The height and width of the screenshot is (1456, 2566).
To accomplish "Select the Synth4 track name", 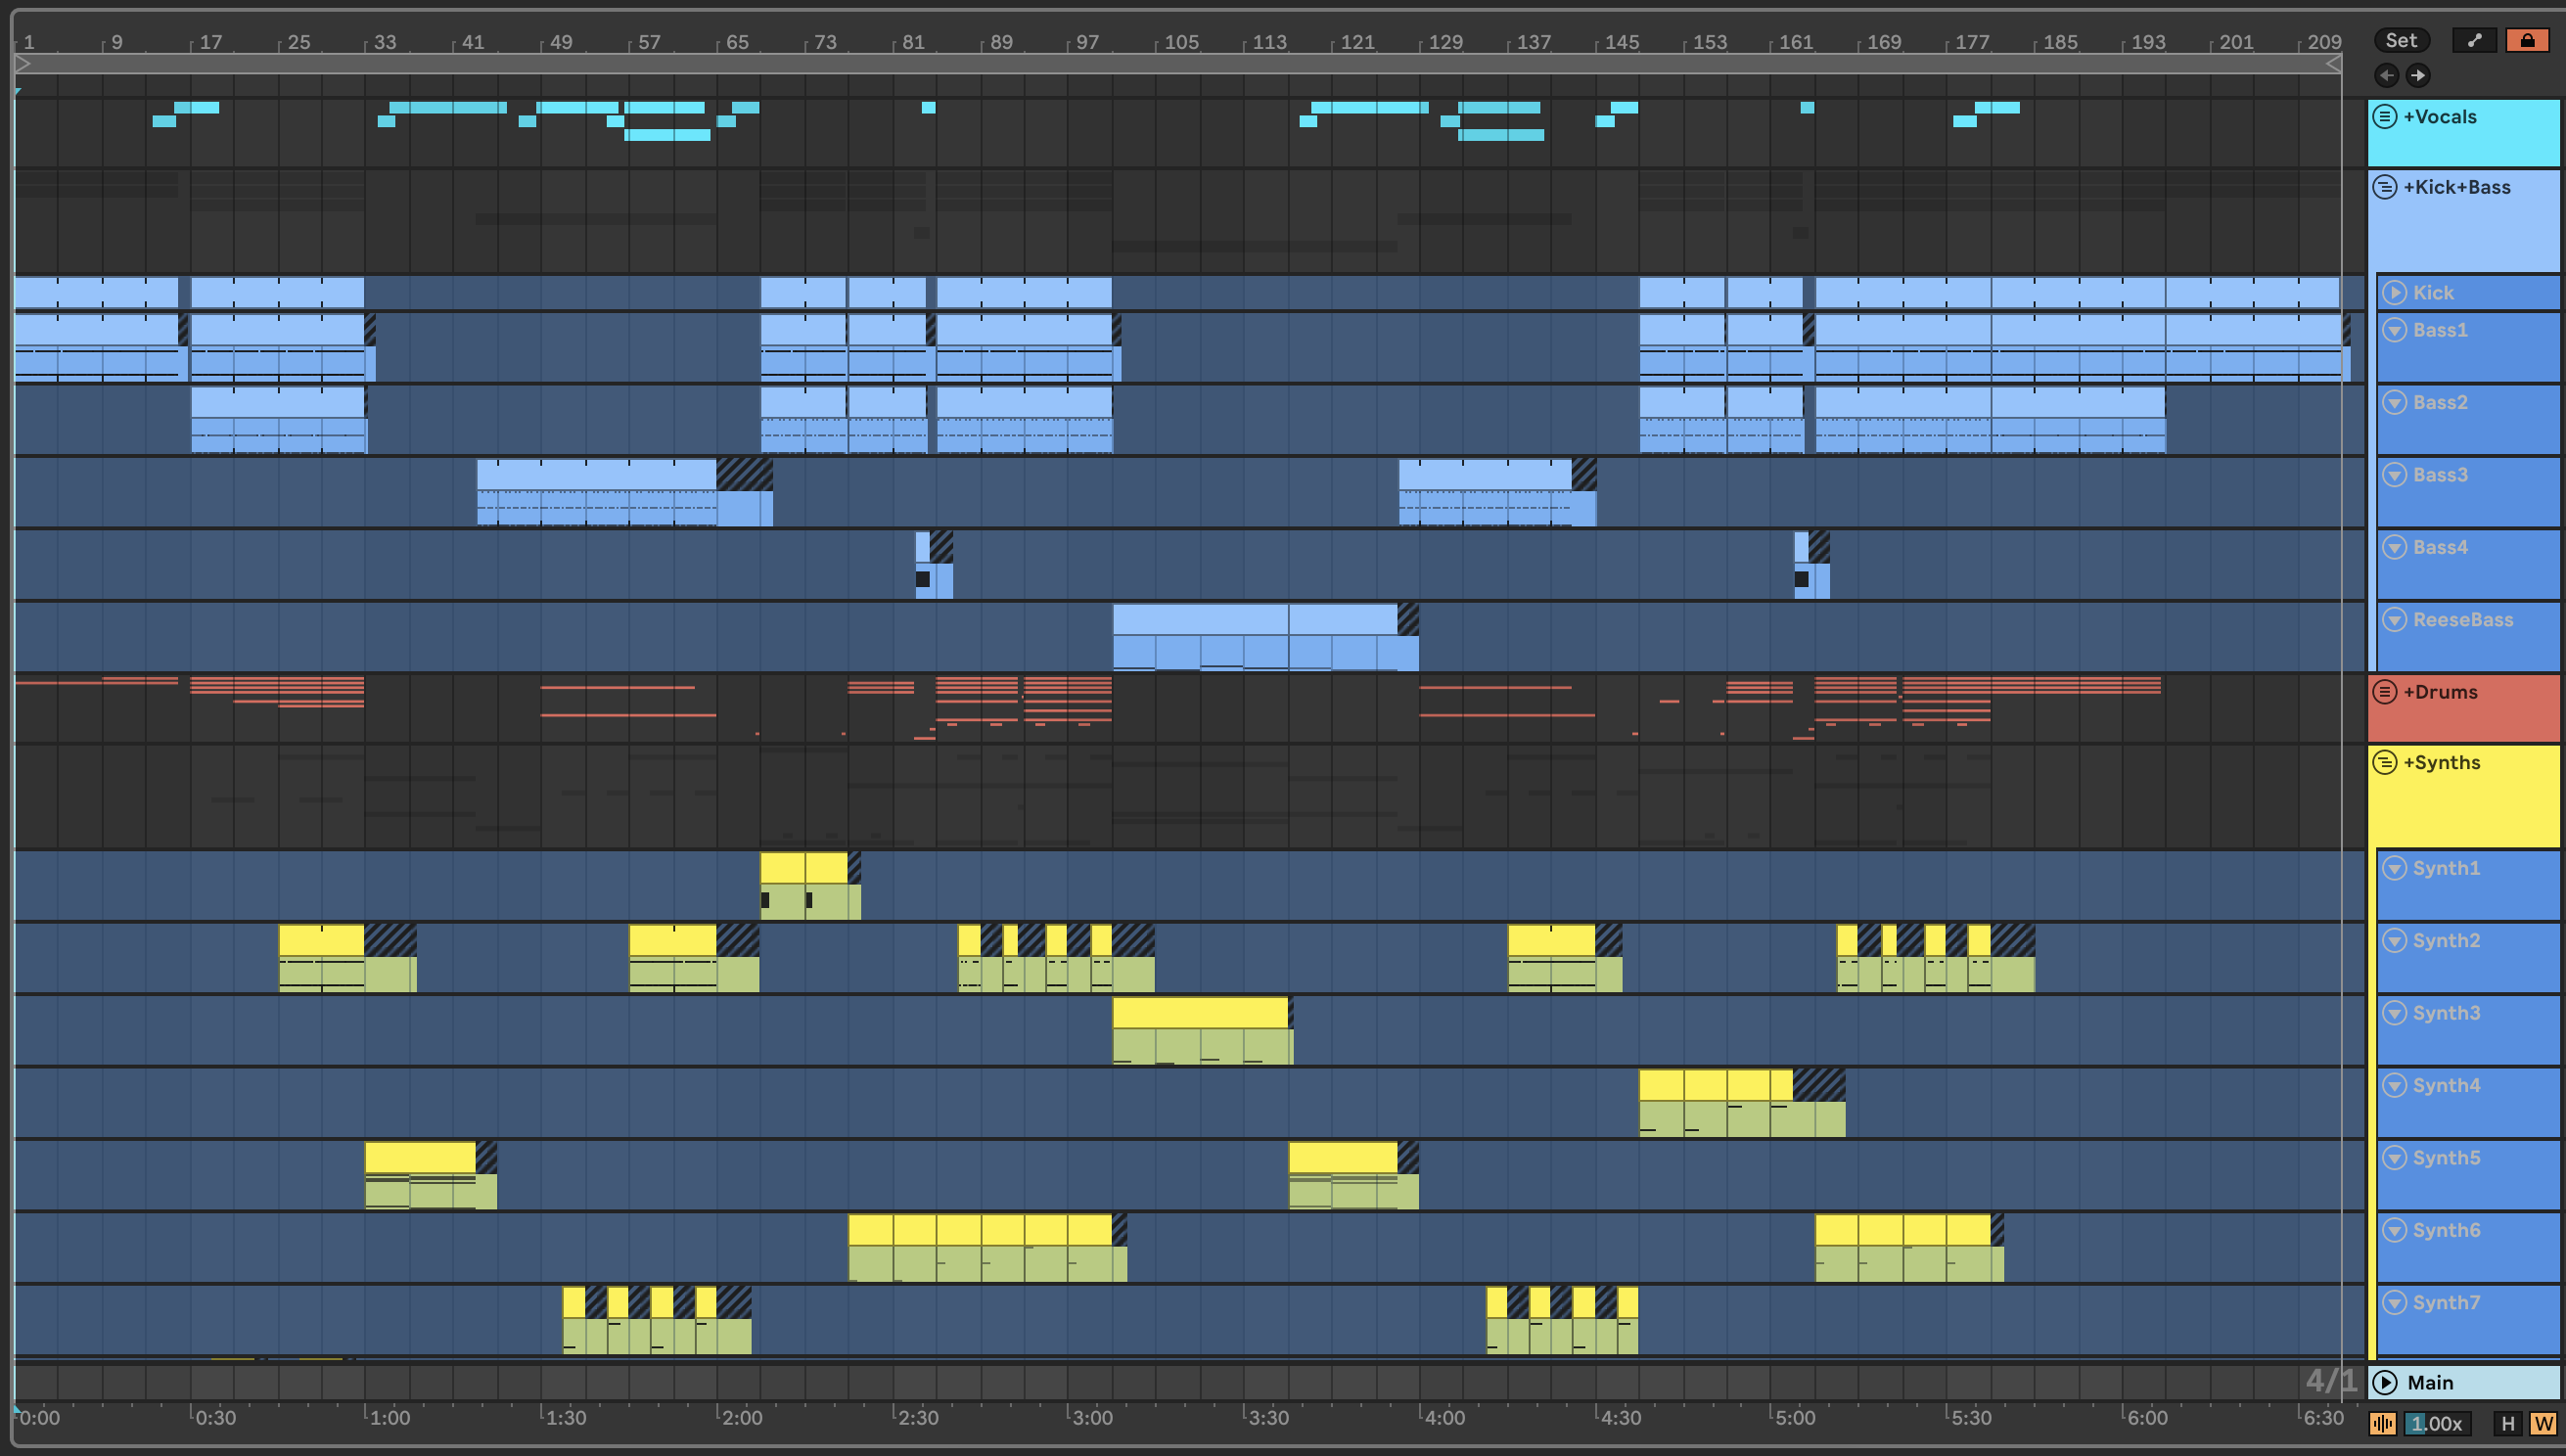I will (2446, 1085).
